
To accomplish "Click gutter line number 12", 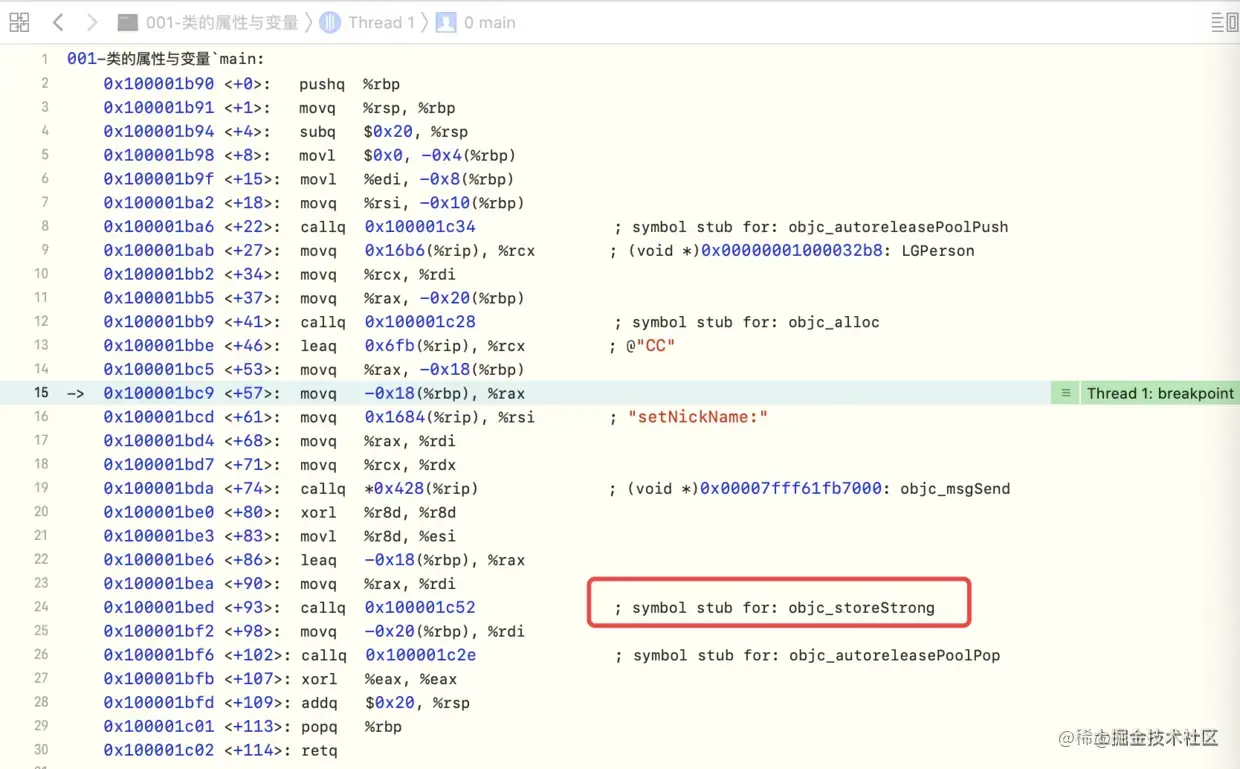I will (x=41, y=321).
